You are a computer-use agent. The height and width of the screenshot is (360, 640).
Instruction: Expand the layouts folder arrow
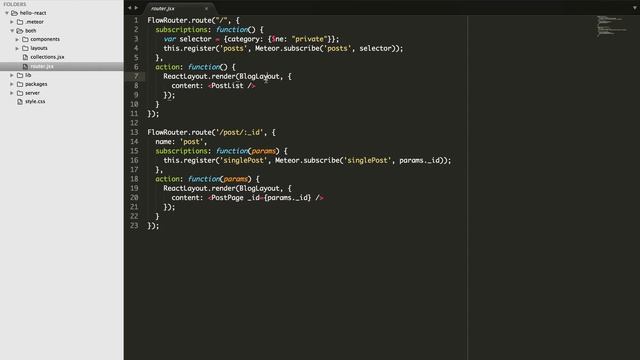pos(17,49)
